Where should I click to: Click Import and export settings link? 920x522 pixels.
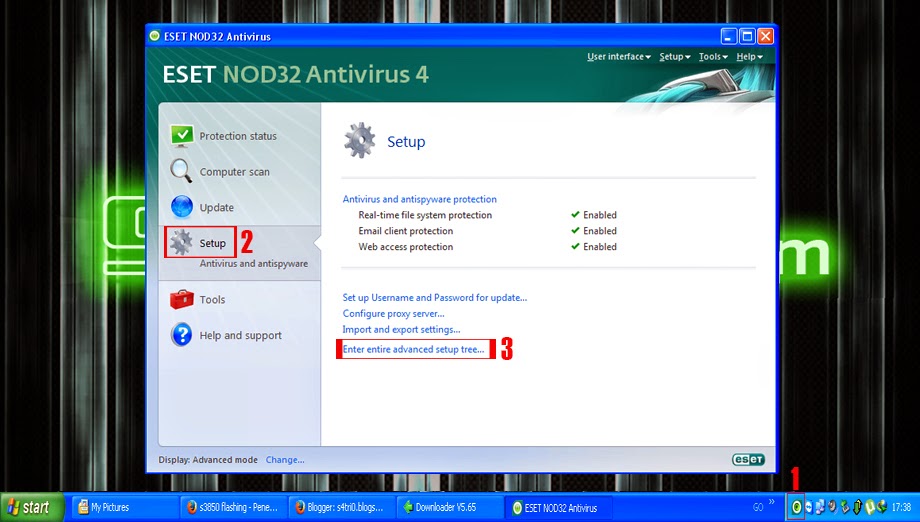click(x=401, y=329)
